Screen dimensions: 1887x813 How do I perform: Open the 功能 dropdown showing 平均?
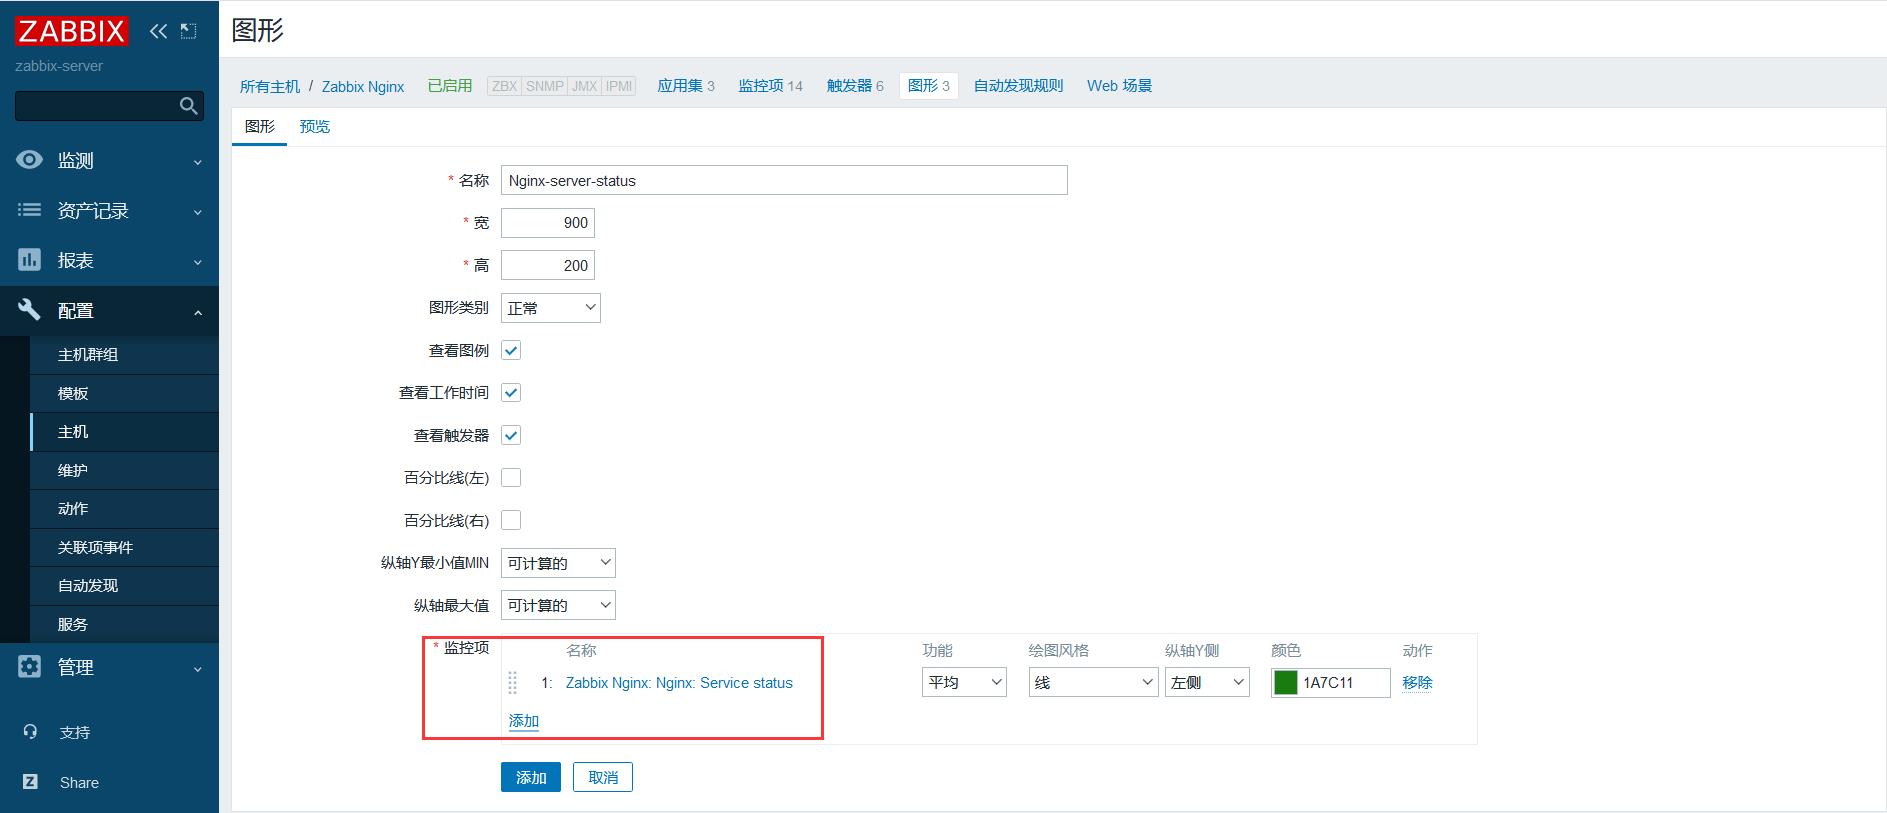964,682
